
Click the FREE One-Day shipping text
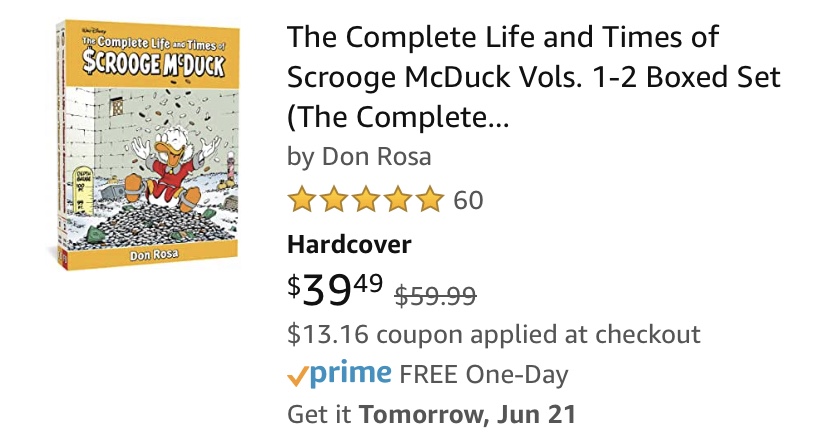483,375
